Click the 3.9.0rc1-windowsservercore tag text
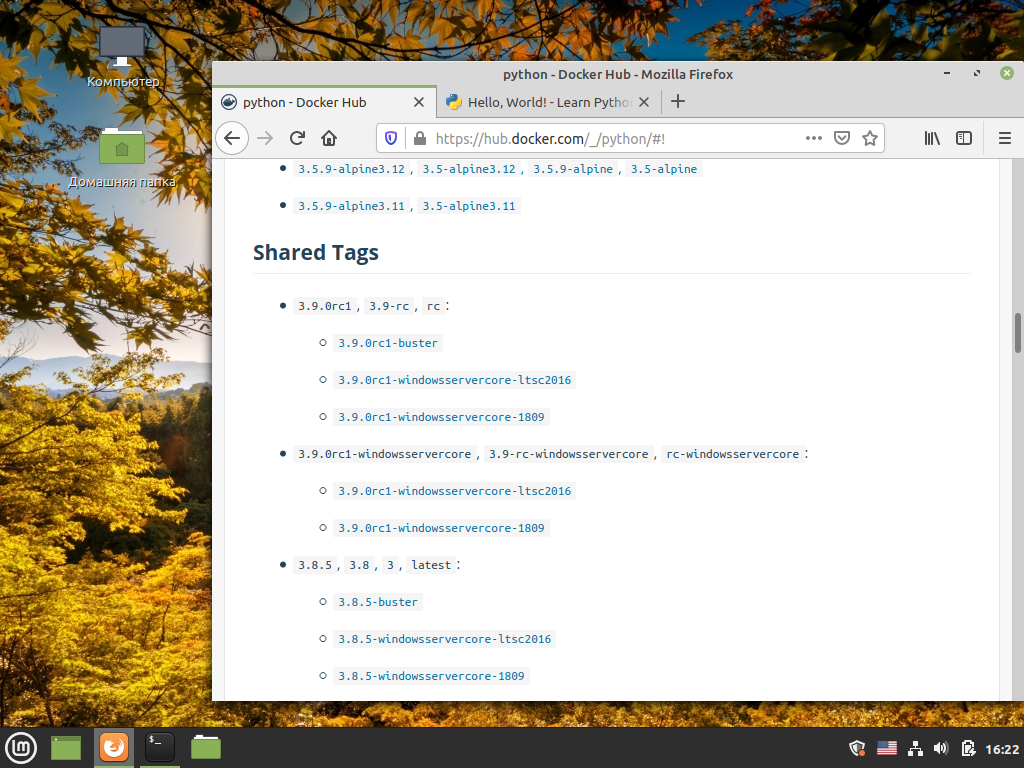Image resolution: width=1024 pixels, height=768 pixels. click(x=385, y=454)
